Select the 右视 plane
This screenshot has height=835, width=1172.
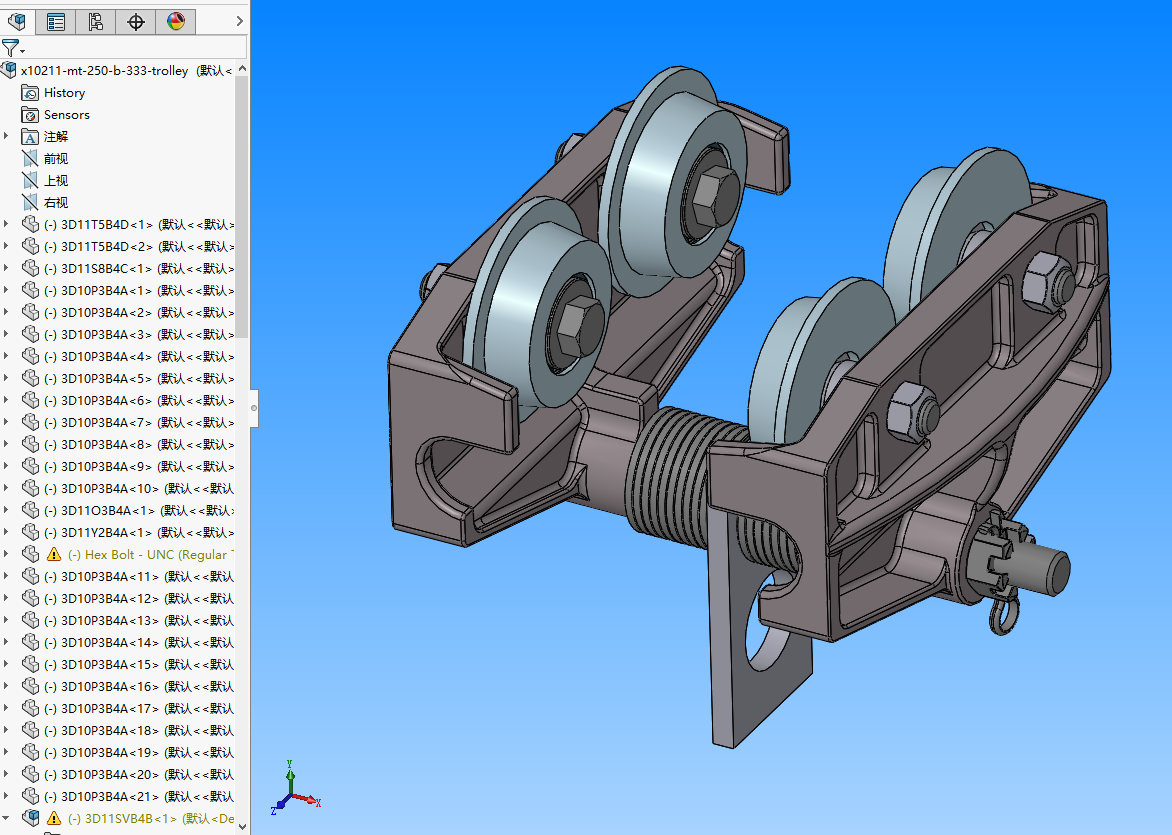click(55, 203)
